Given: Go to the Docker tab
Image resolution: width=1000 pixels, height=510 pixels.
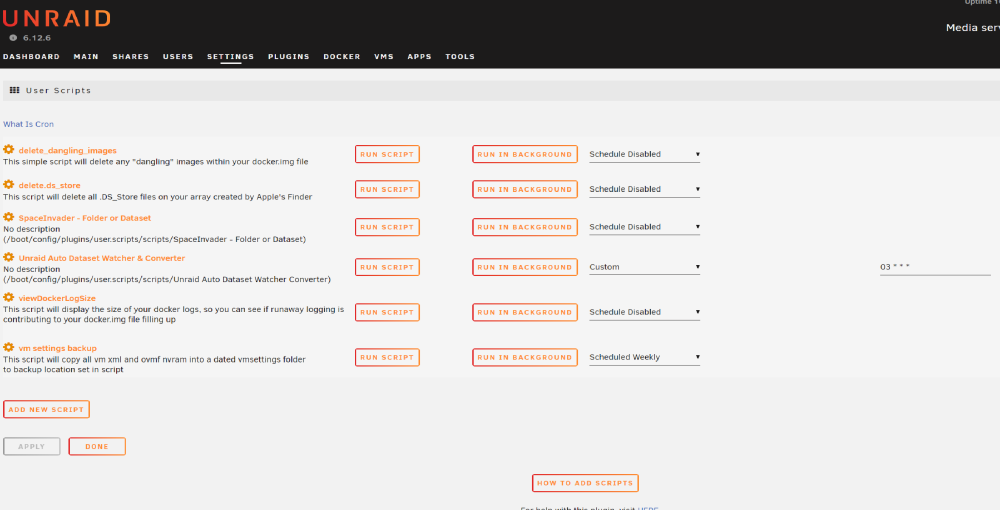Looking at the screenshot, I should 342,57.
